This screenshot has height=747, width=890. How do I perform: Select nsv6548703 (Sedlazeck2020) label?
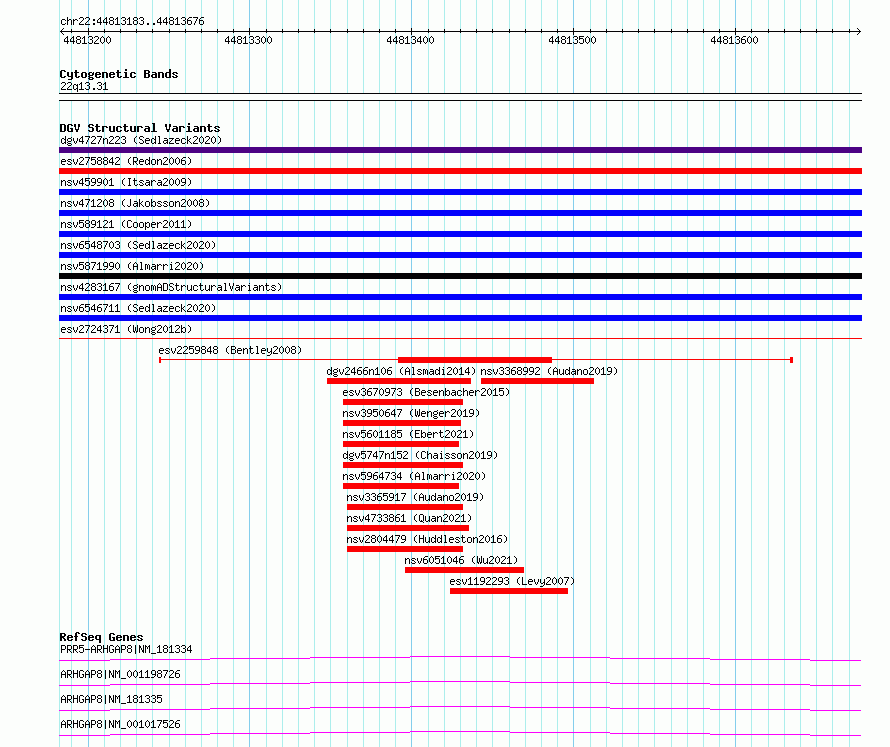(138, 245)
